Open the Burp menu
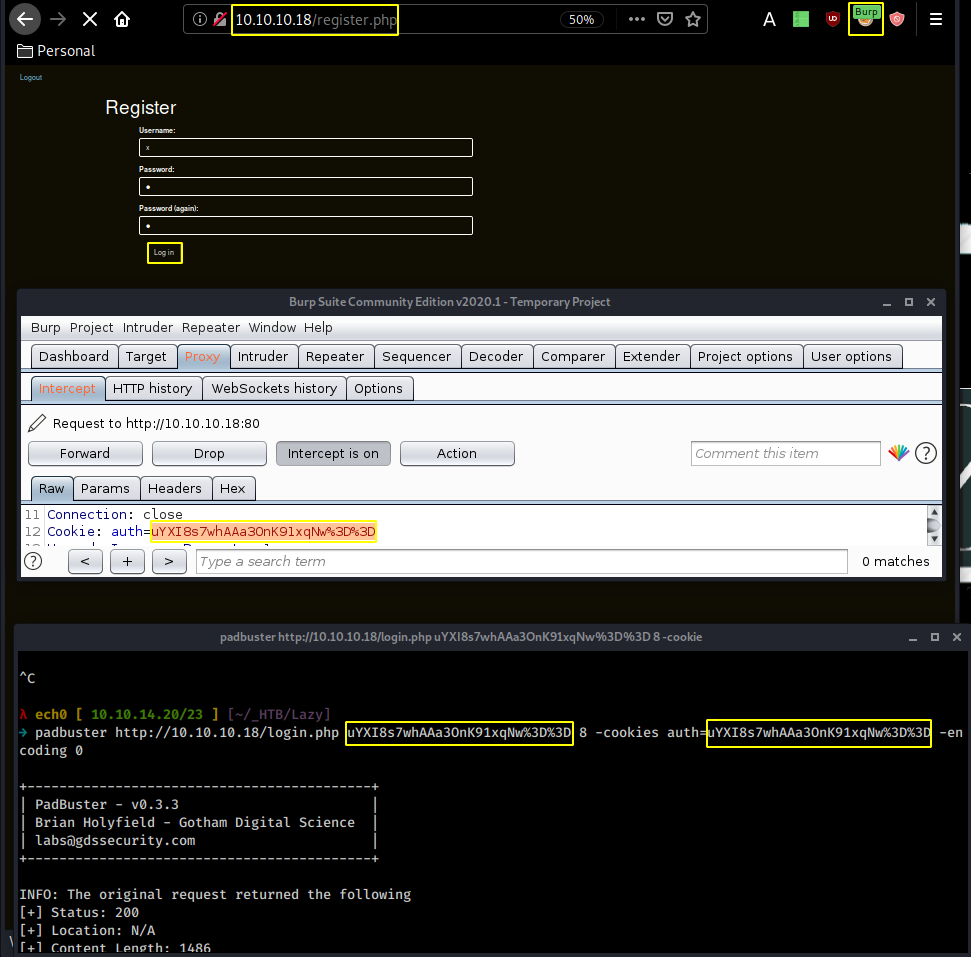Image resolution: width=971 pixels, height=957 pixels. (46, 327)
